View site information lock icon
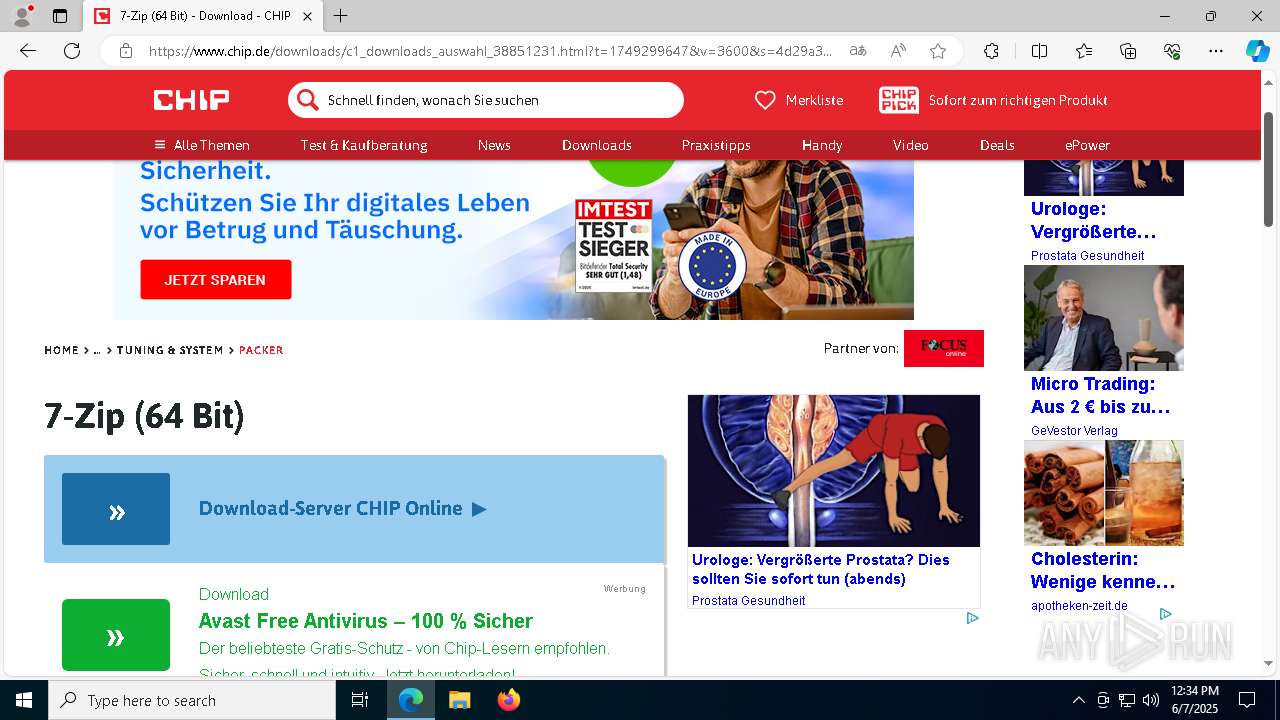Screen dimensions: 1280x720 tap(126, 51)
